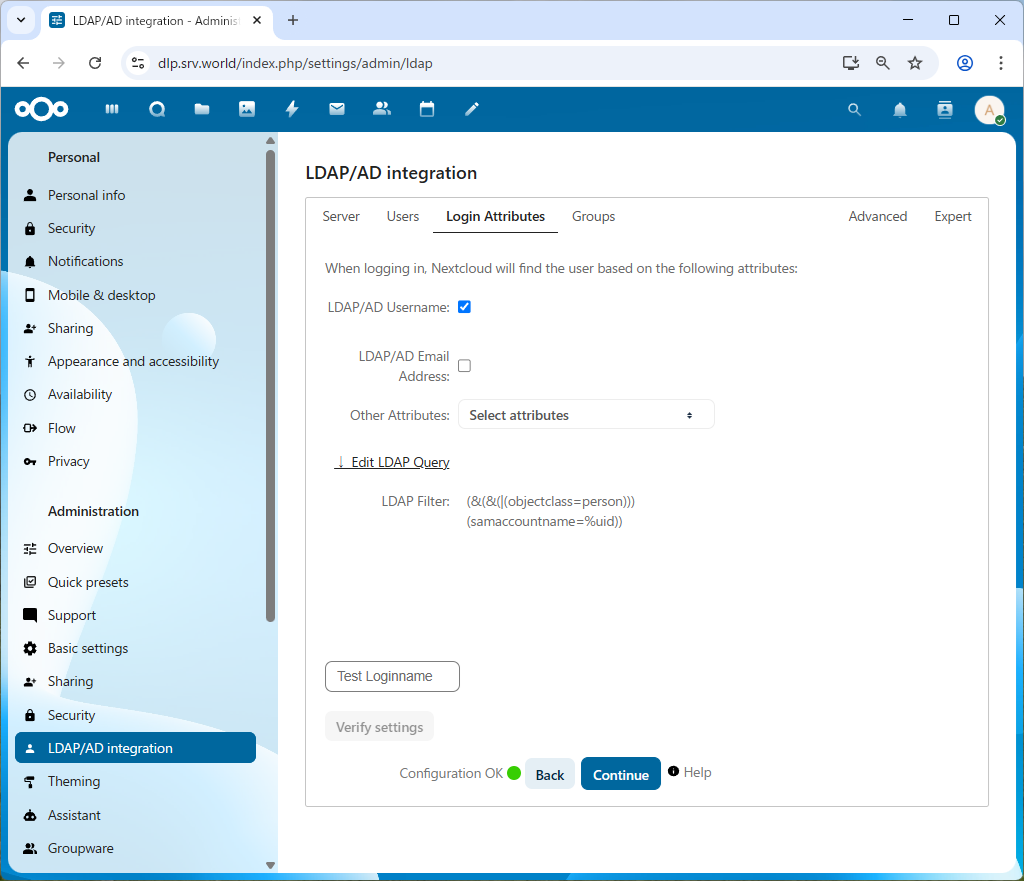Screen dimensions: 1024x881
Task: Open the Files folder icon
Action: pos(202,109)
